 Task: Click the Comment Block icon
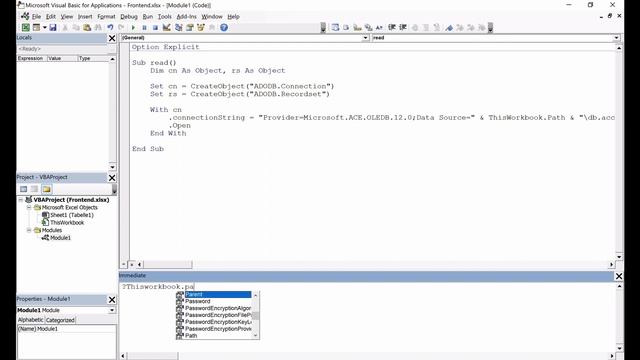coord(426,27)
